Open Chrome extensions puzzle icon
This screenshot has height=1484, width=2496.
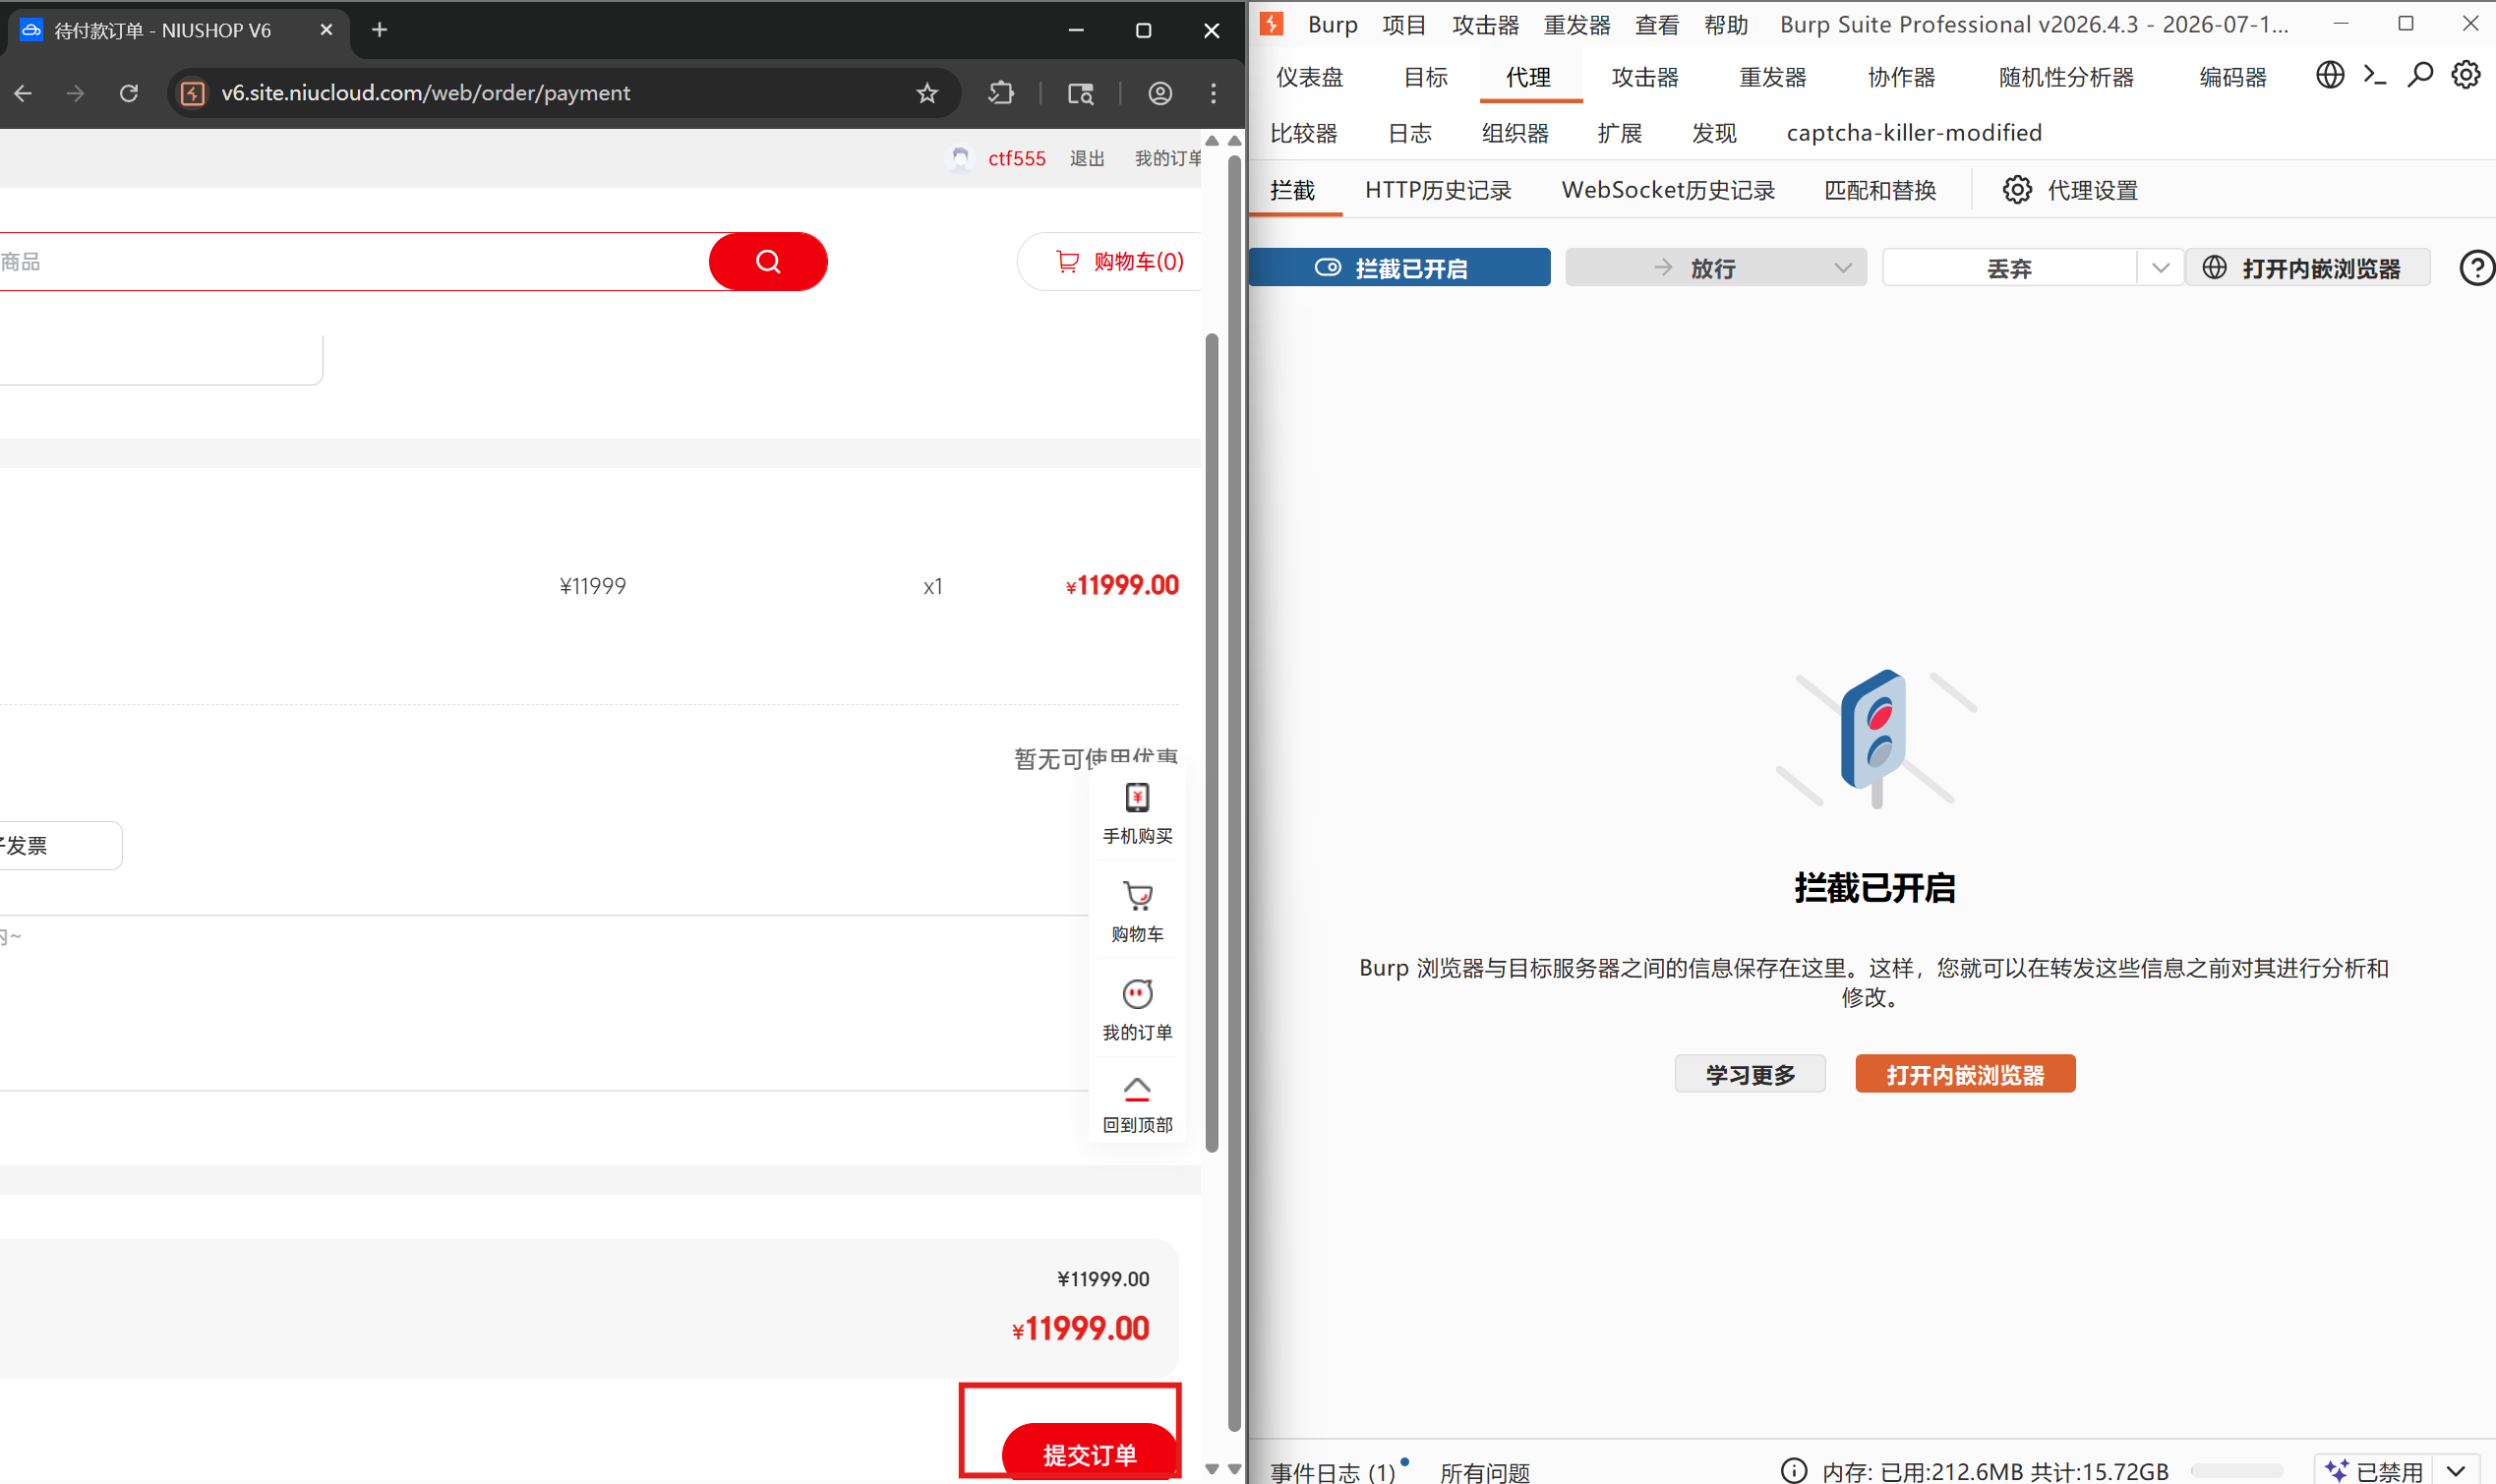[x=1001, y=93]
